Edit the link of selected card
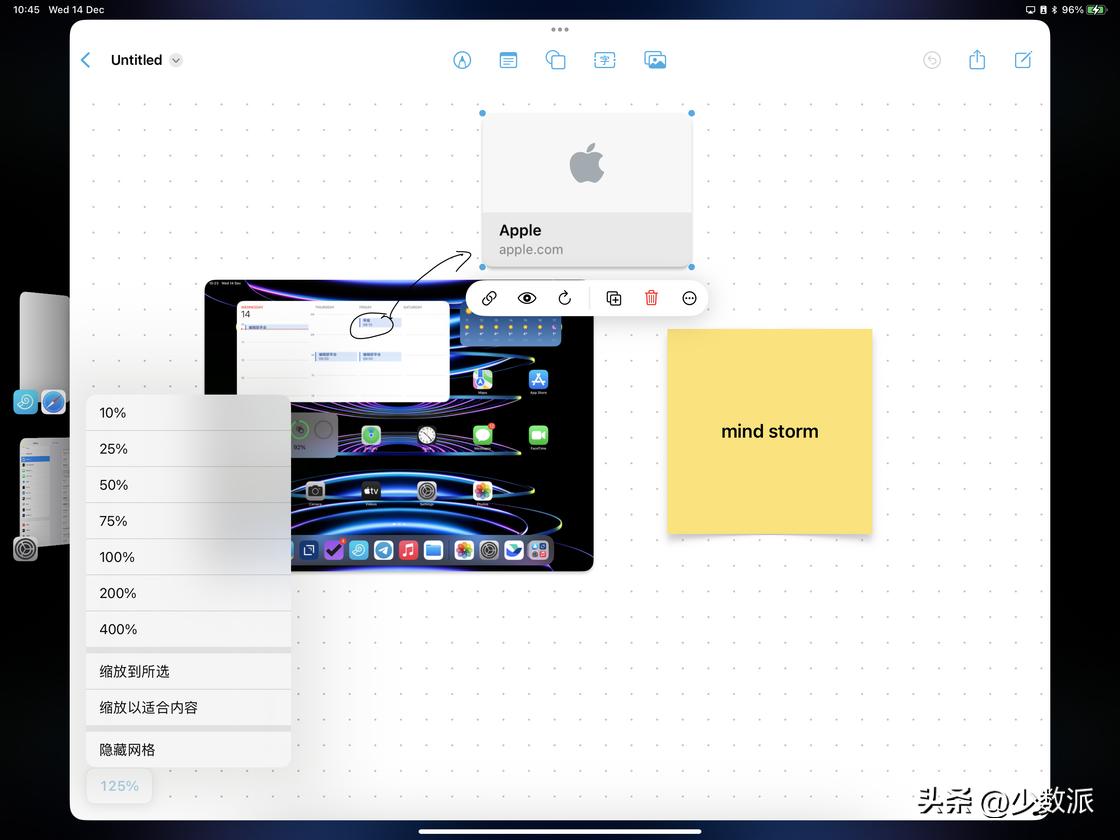Screen dimensions: 1120x840 (x=489, y=298)
